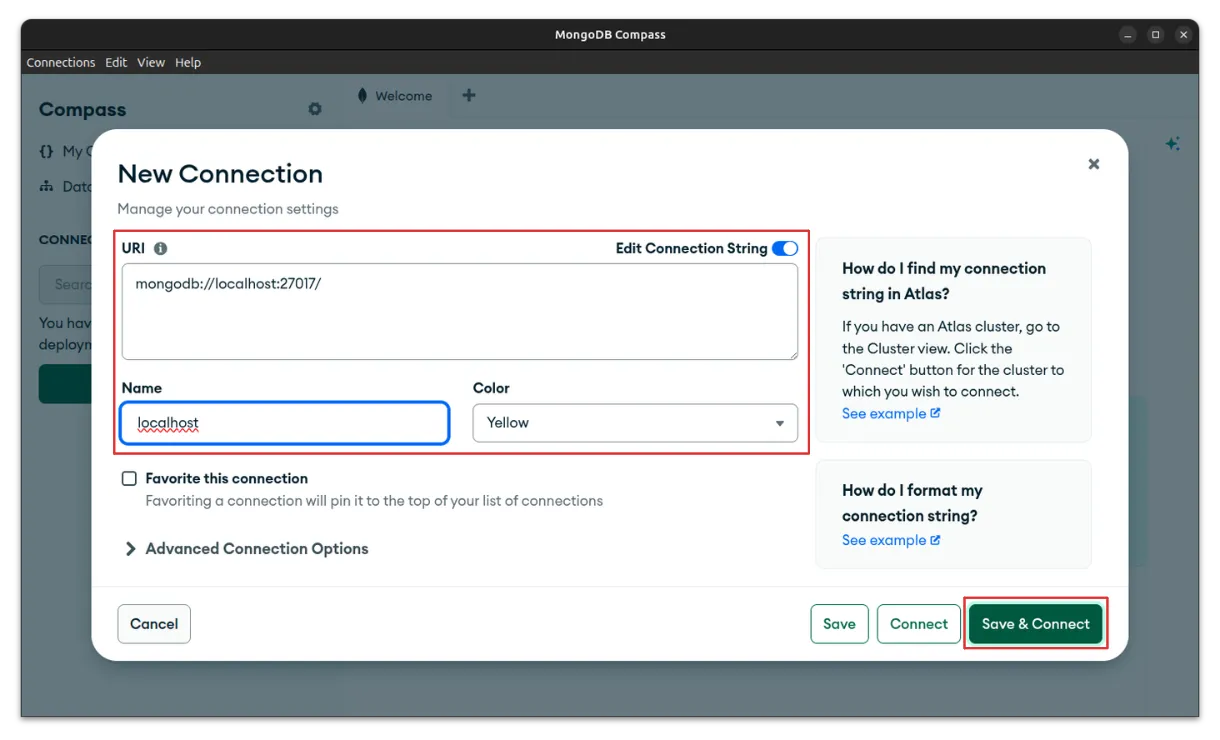Click the plus icon to add tab

pos(468,96)
